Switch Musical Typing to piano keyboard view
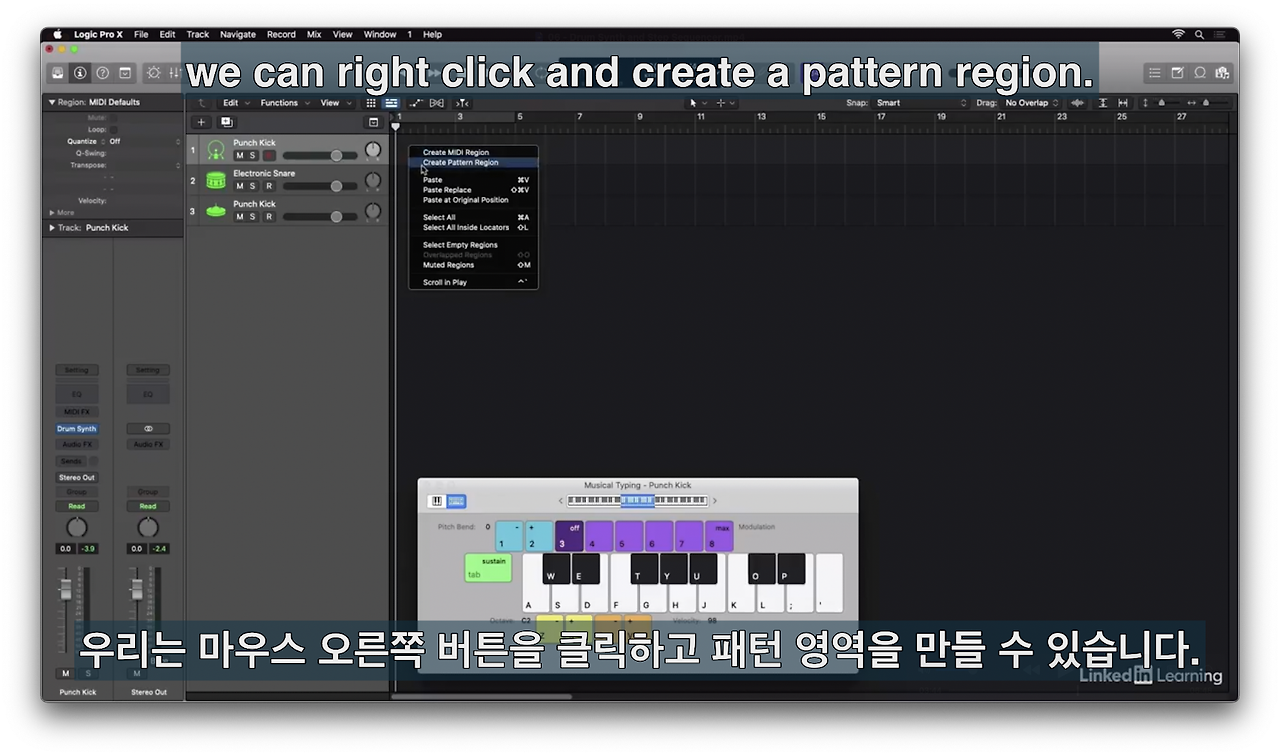Screen dimensions: 1280x756 [437, 501]
